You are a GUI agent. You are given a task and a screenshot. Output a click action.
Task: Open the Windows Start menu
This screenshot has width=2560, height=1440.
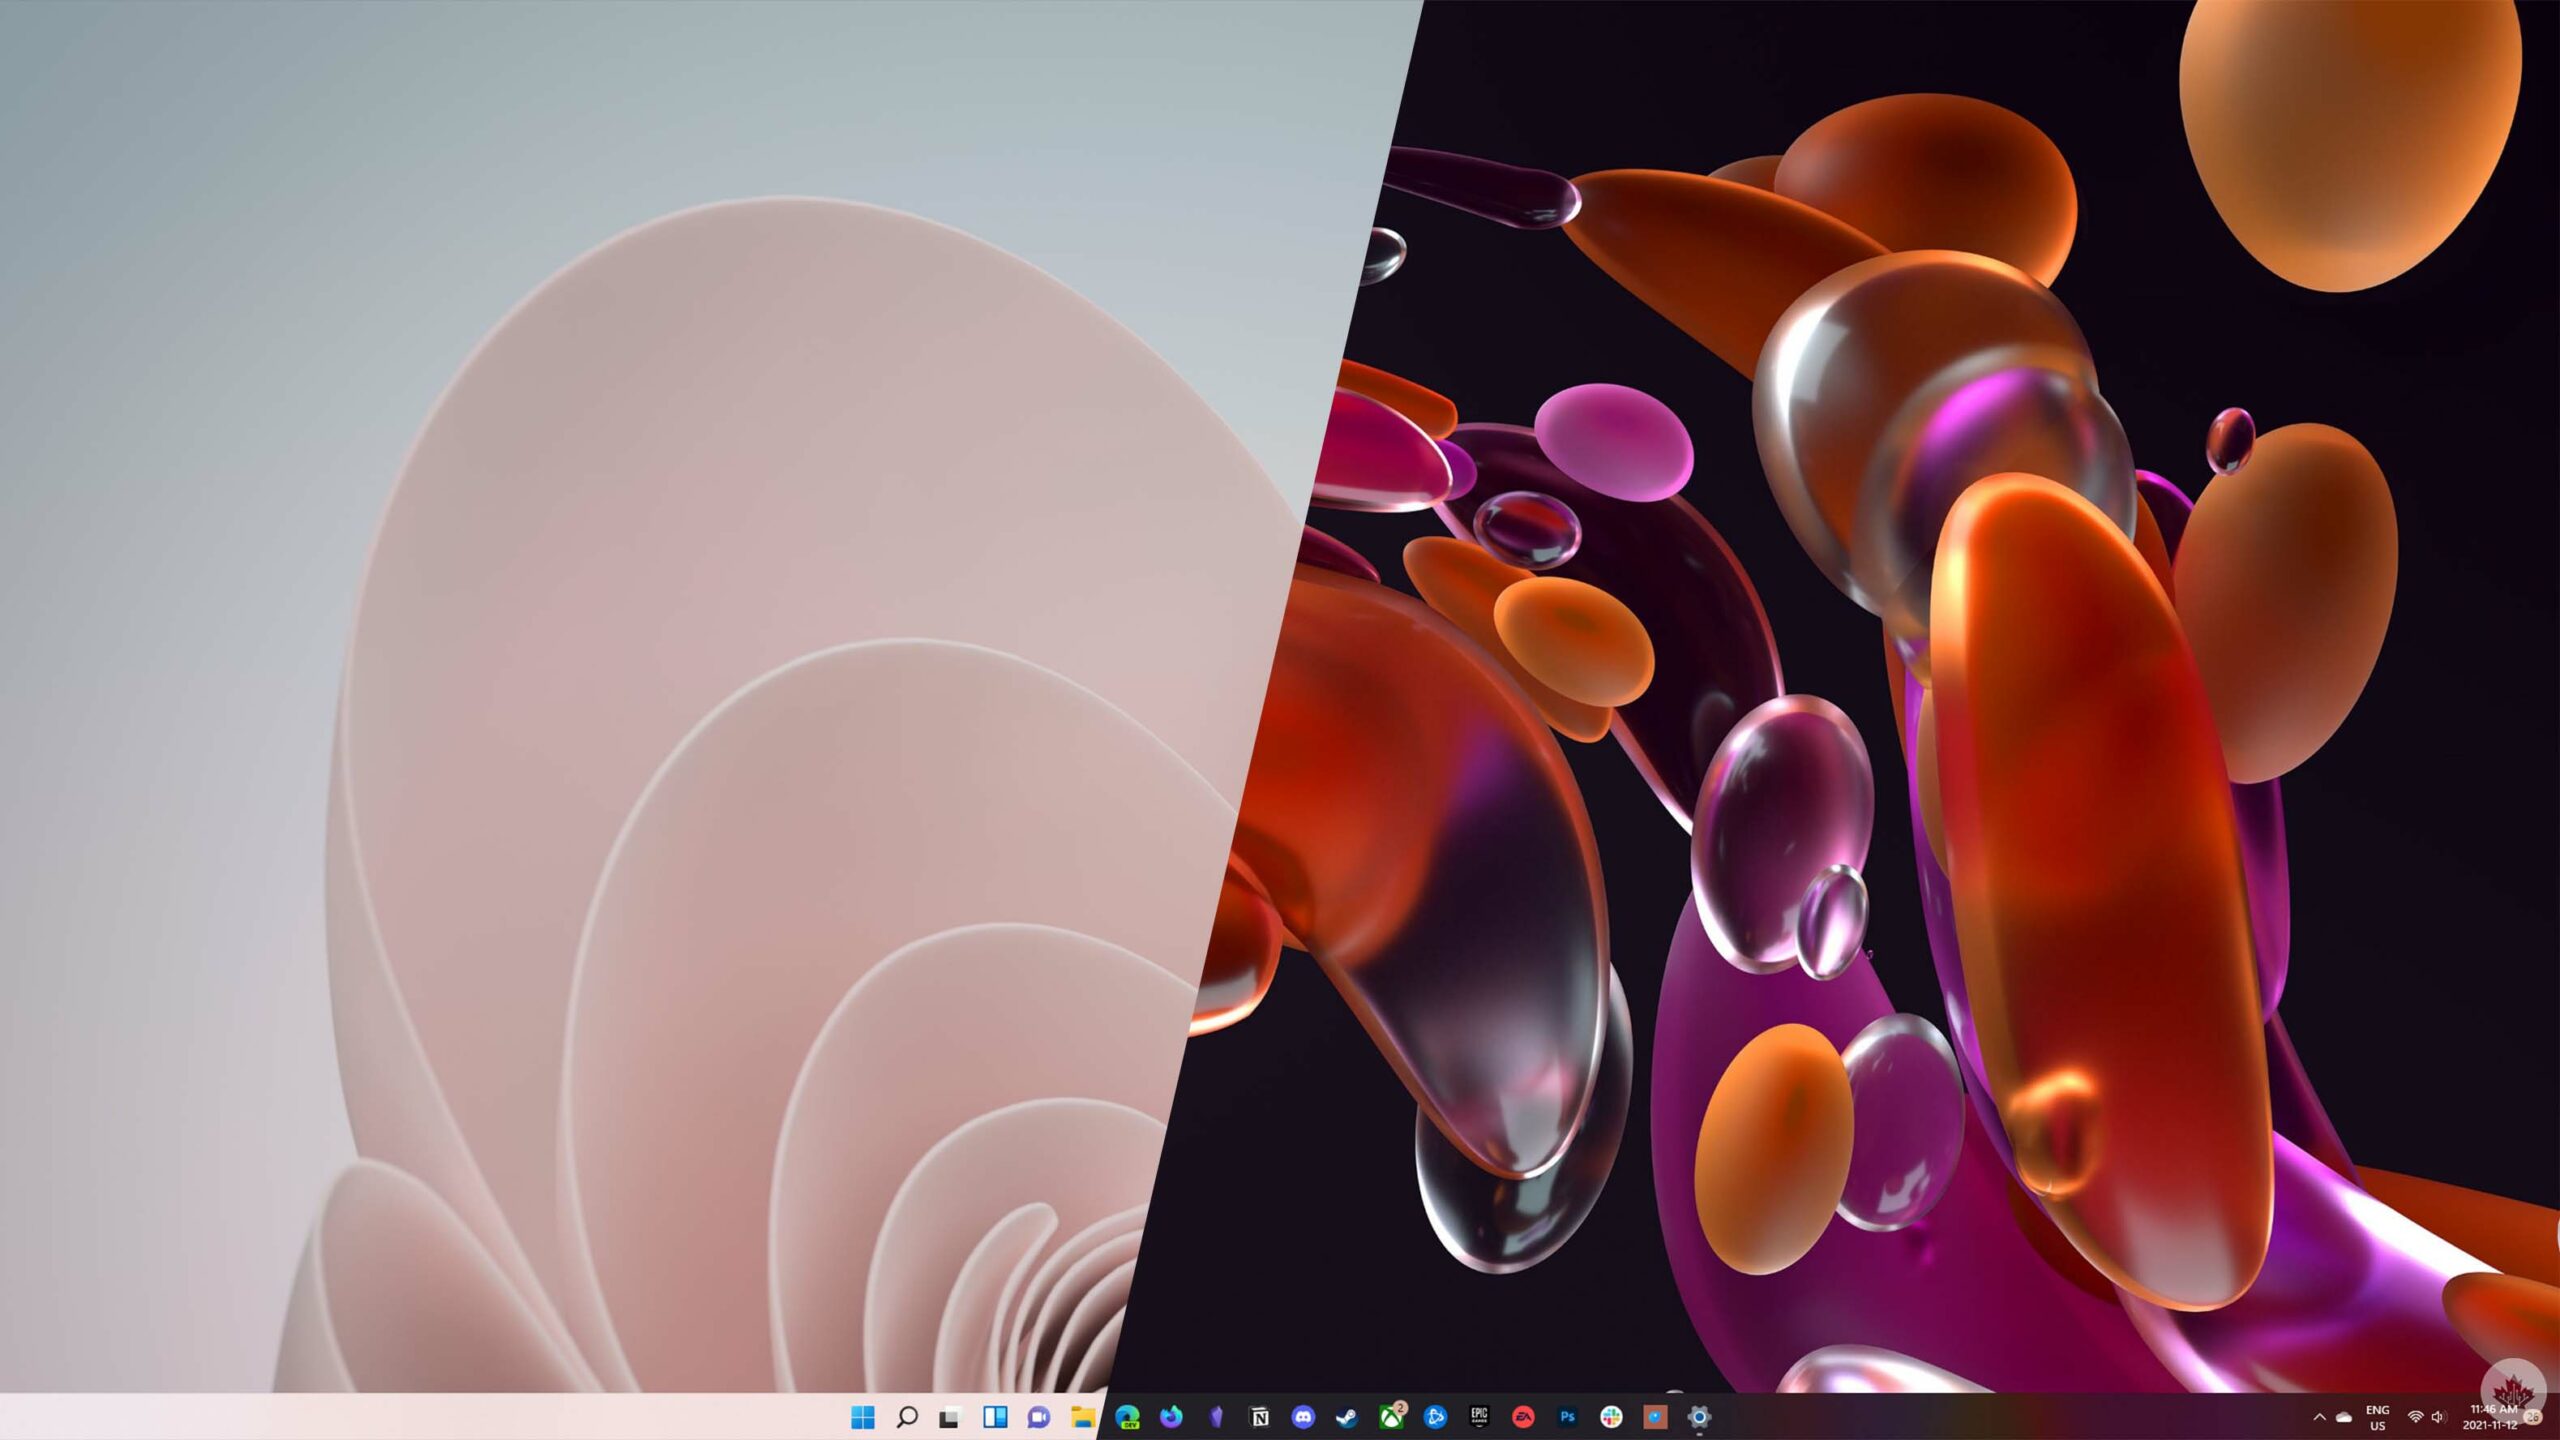click(x=862, y=1417)
